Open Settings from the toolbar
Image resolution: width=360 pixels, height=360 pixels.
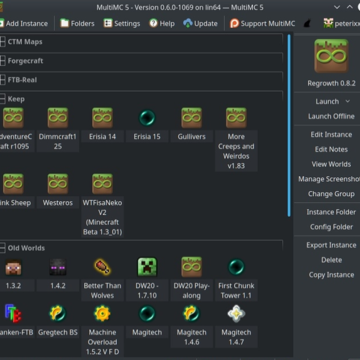click(x=122, y=24)
